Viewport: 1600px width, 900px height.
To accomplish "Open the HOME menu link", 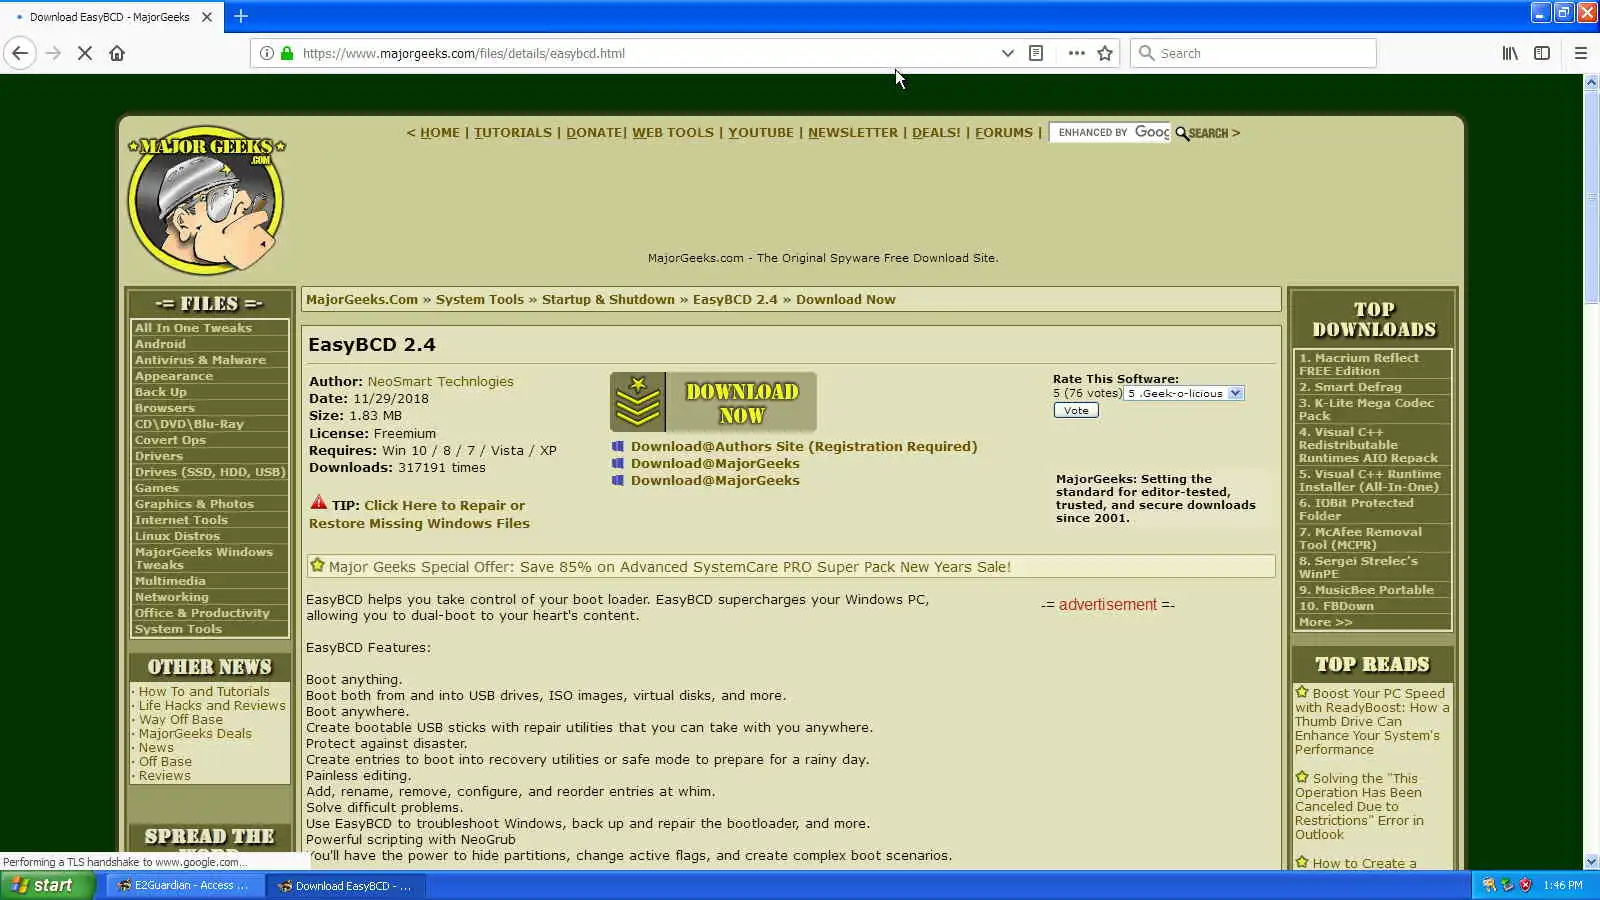I will [440, 132].
